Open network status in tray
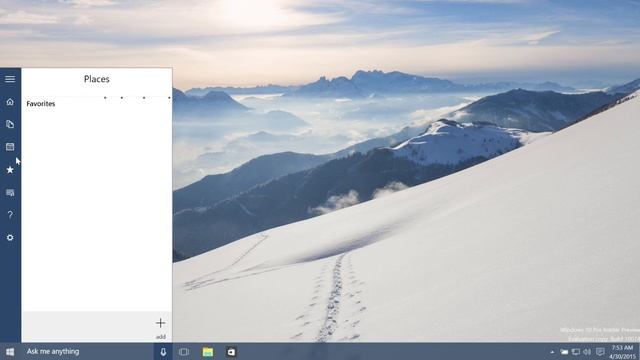The width and height of the screenshot is (640, 360). (576, 352)
